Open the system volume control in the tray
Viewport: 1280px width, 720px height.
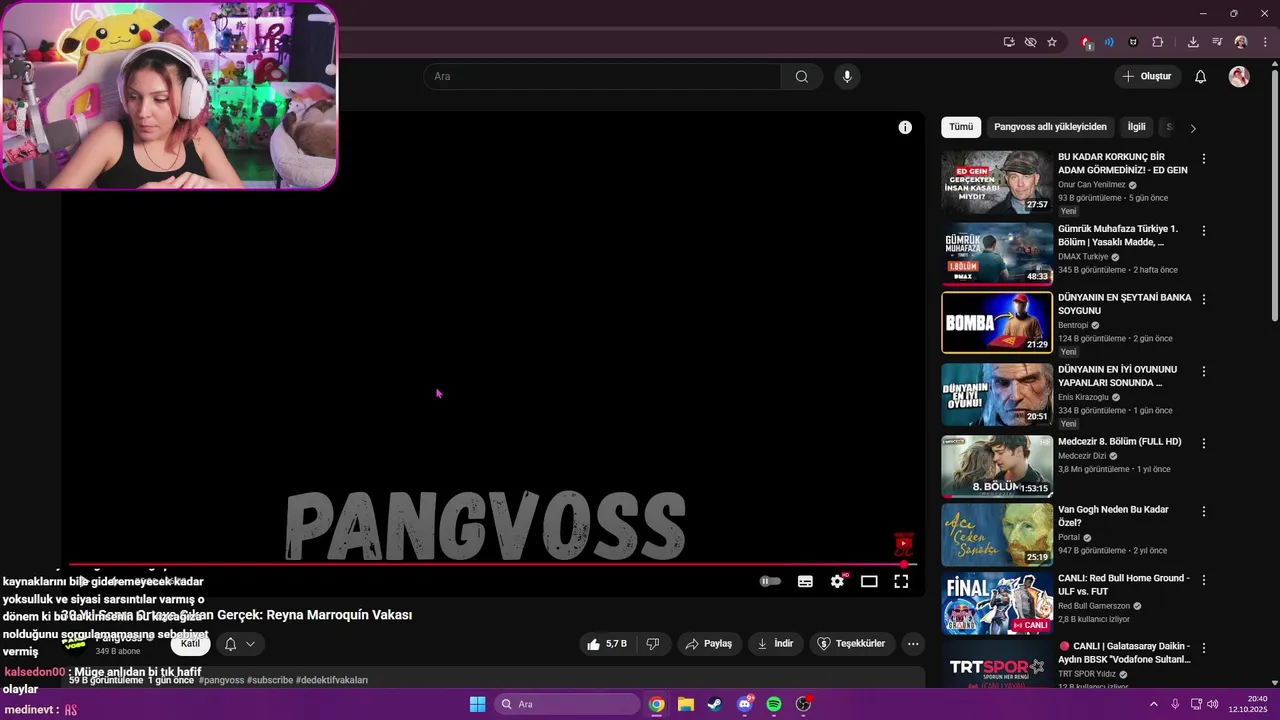click(x=1213, y=704)
